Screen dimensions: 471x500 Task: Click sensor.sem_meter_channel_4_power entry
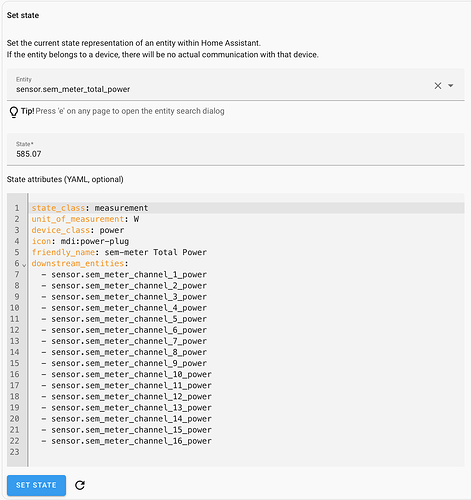point(129,308)
